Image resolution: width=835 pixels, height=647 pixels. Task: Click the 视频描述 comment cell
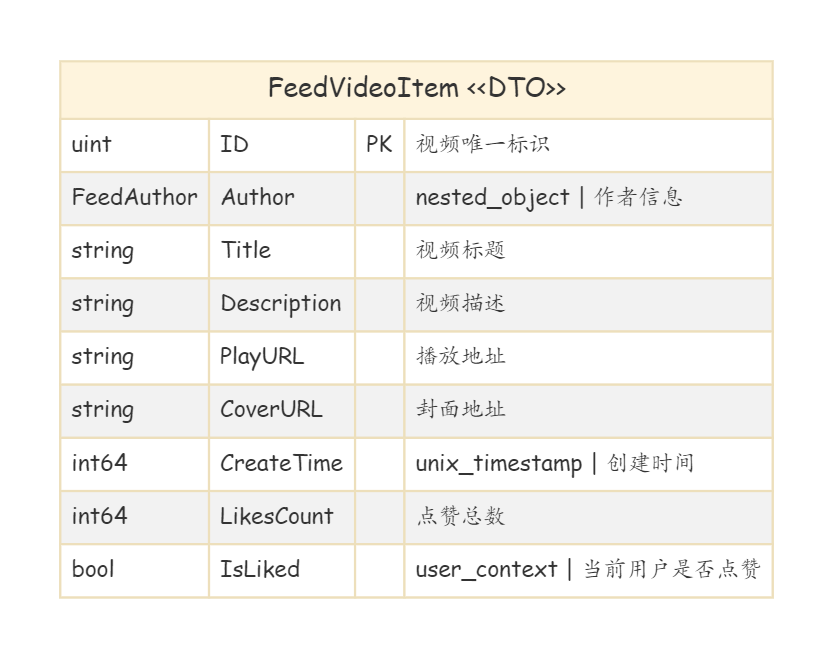click(x=588, y=305)
